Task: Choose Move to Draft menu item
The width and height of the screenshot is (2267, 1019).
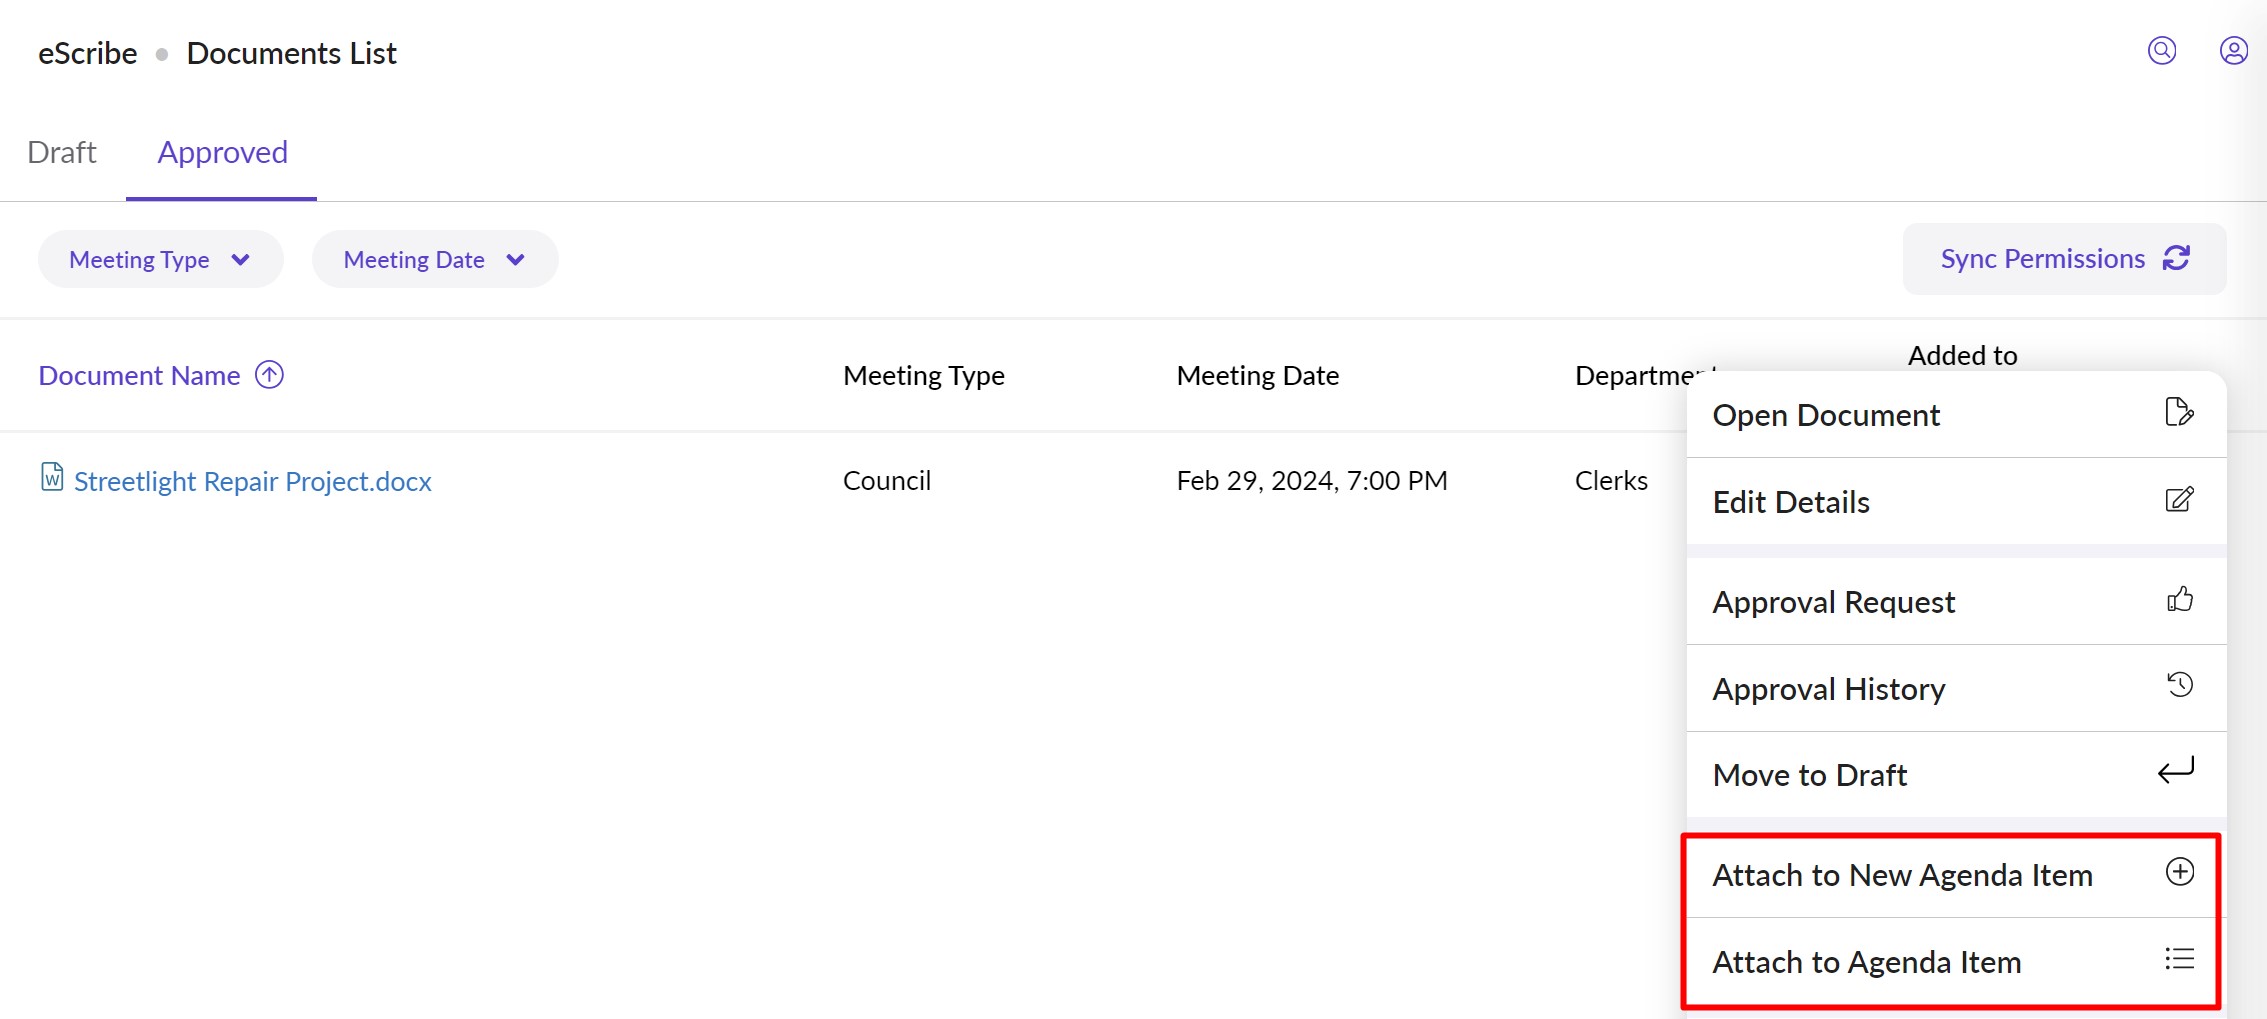Action: [1809, 775]
